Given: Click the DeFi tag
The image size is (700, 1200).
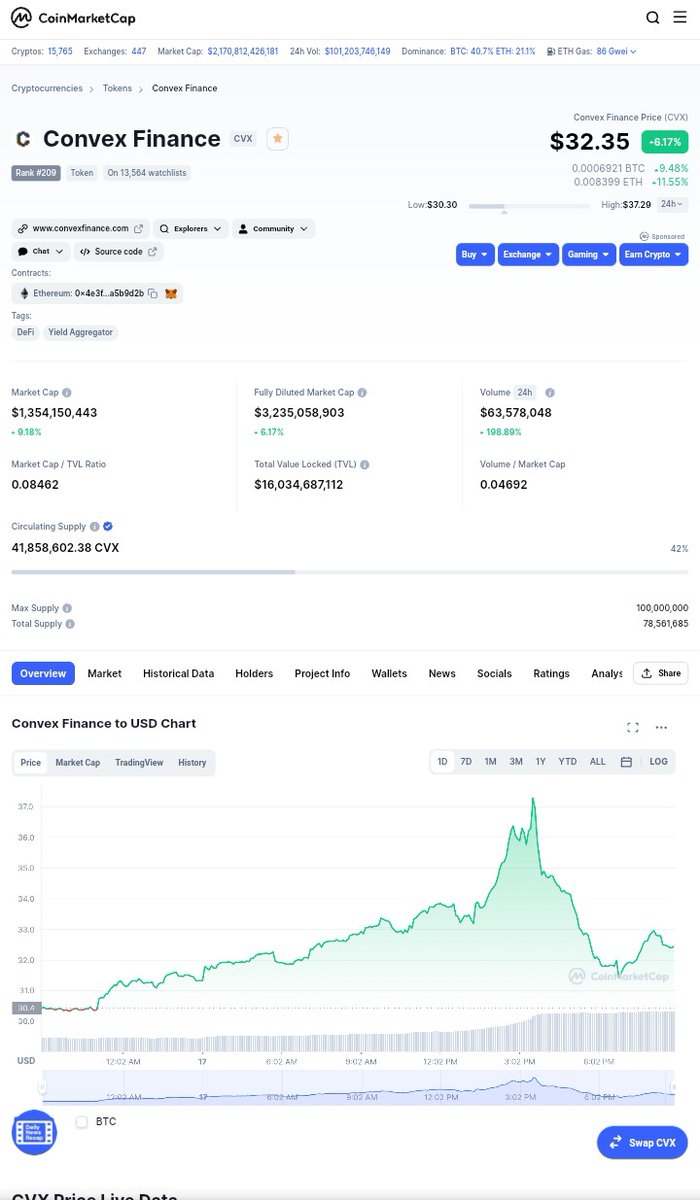Looking at the screenshot, I should (25, 332).
